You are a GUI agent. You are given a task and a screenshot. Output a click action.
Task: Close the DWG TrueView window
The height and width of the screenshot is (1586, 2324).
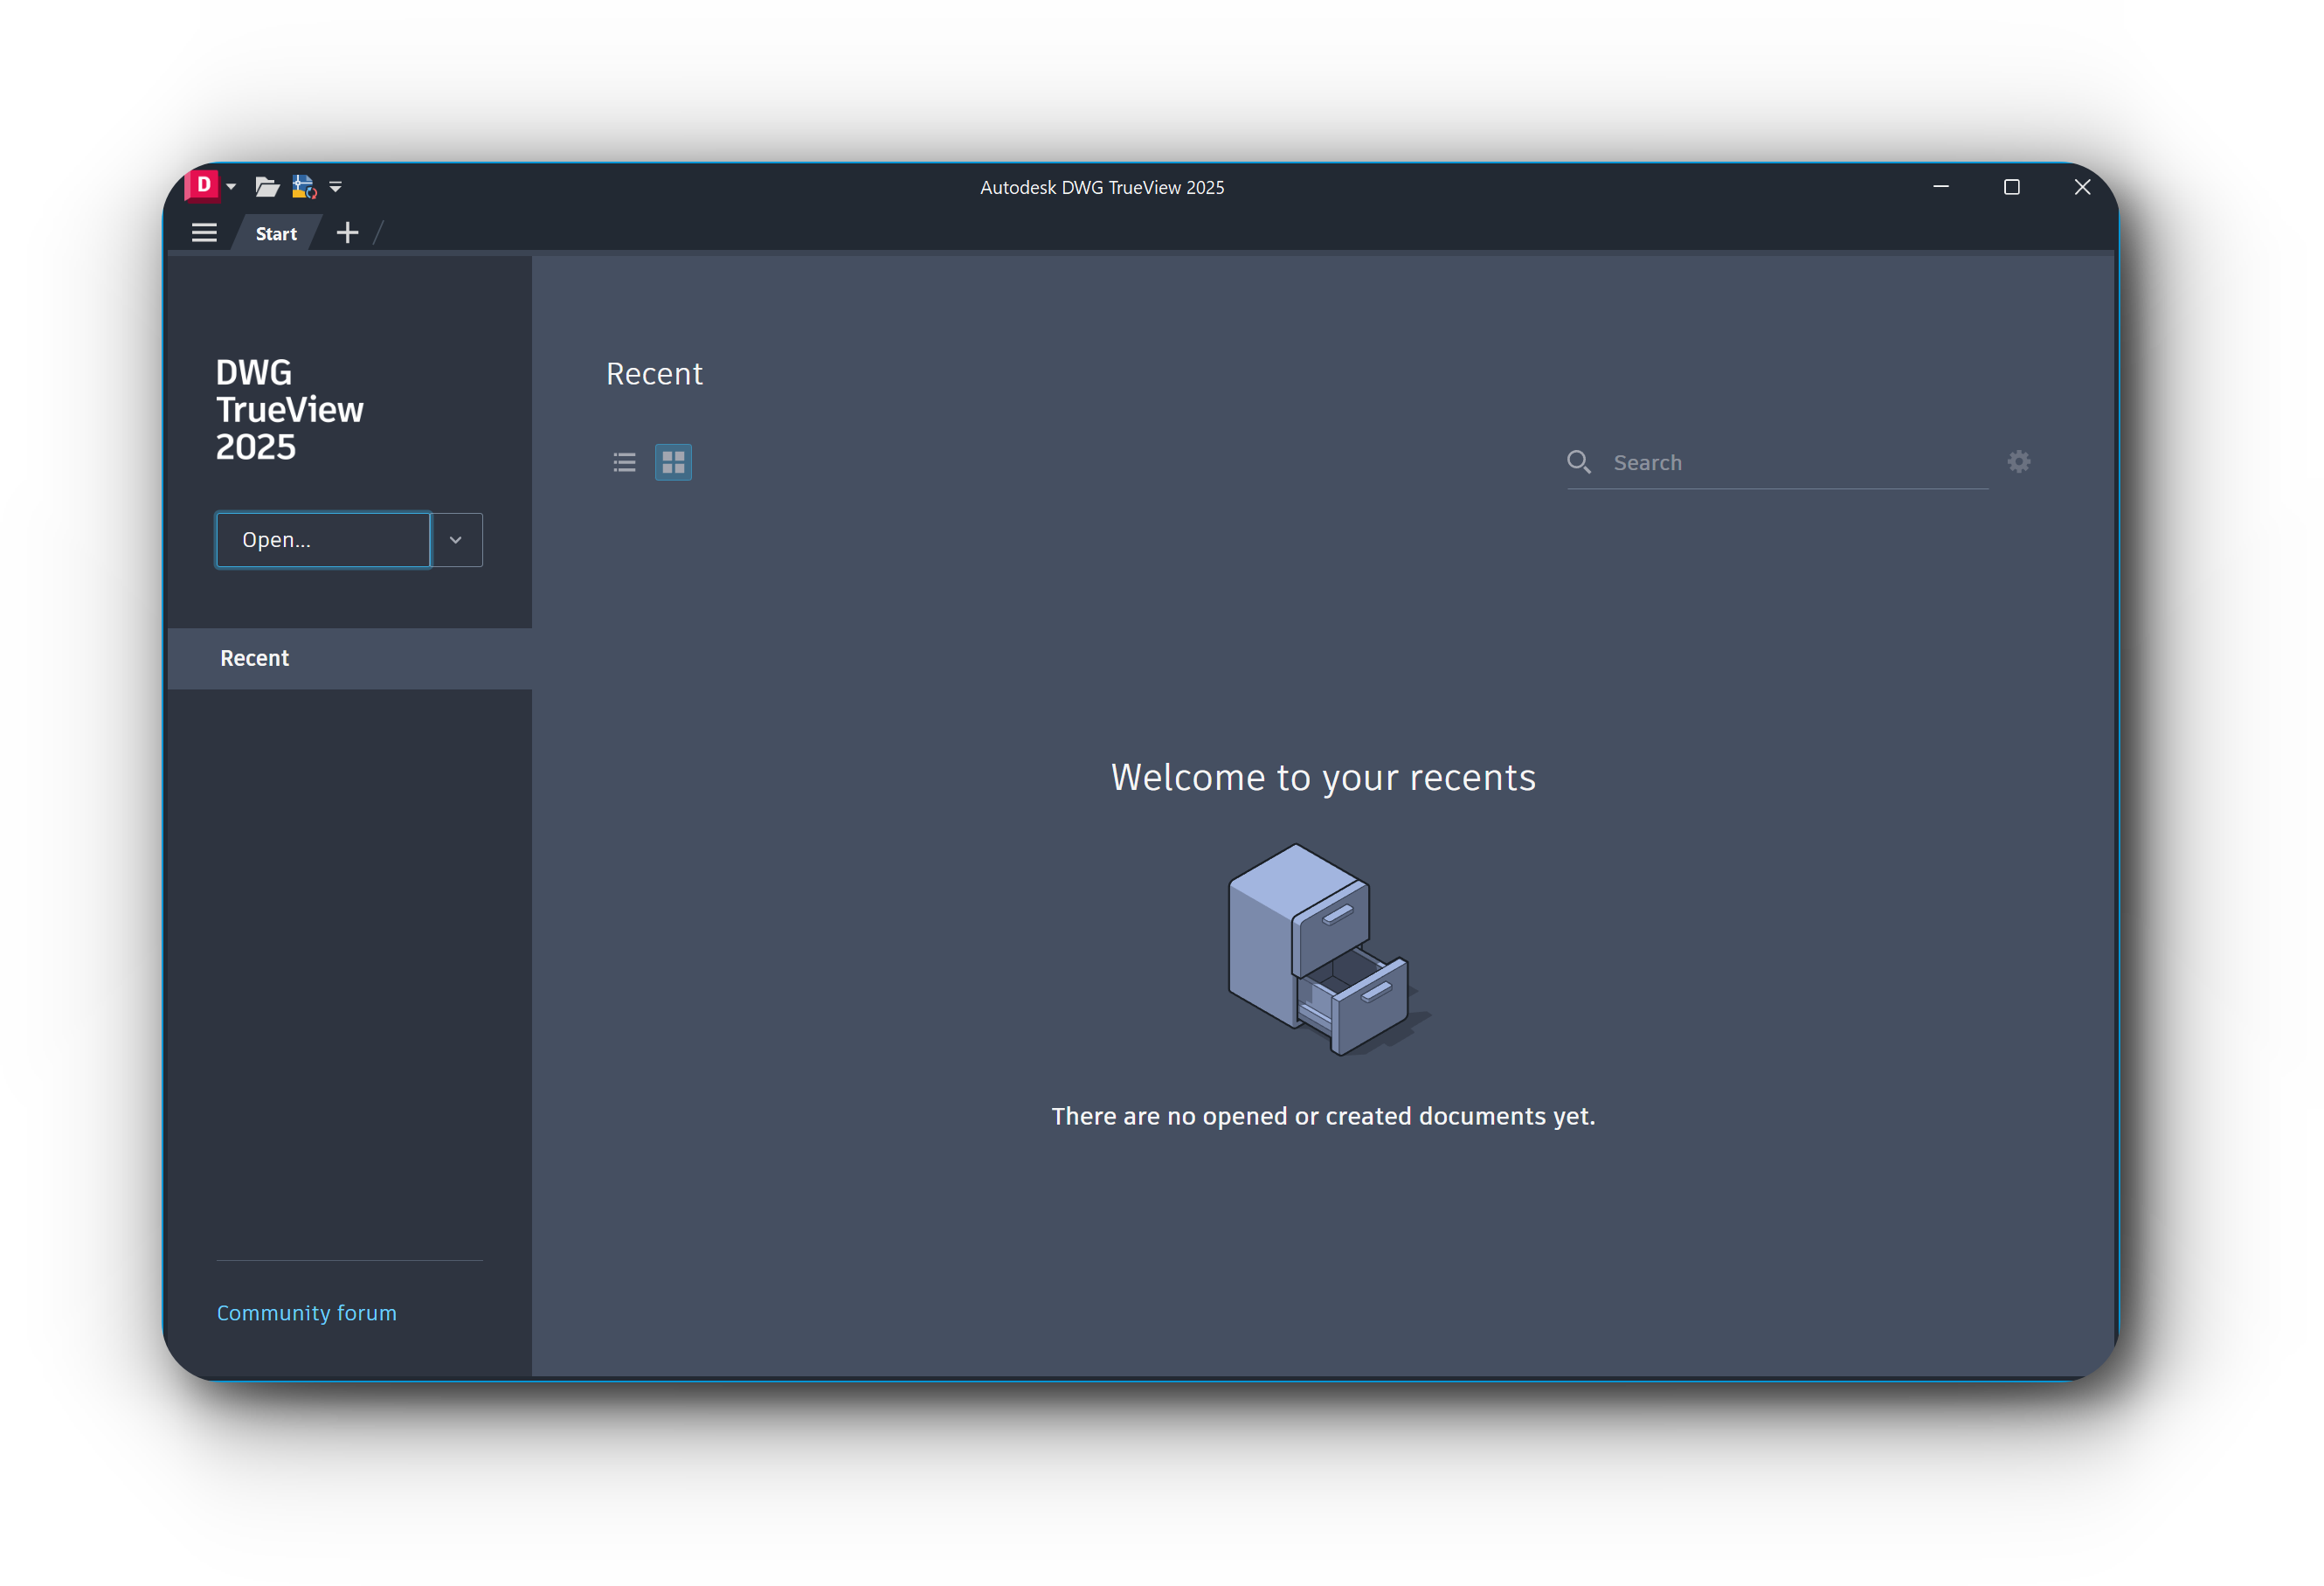(x=2083, y=187)
